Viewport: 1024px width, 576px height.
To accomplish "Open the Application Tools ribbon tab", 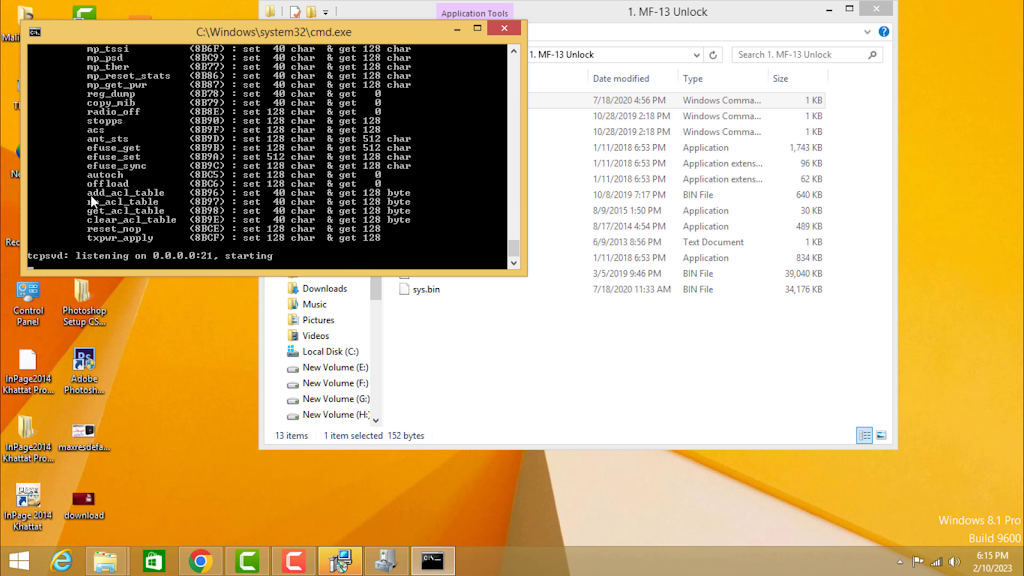I will (474, 12).
